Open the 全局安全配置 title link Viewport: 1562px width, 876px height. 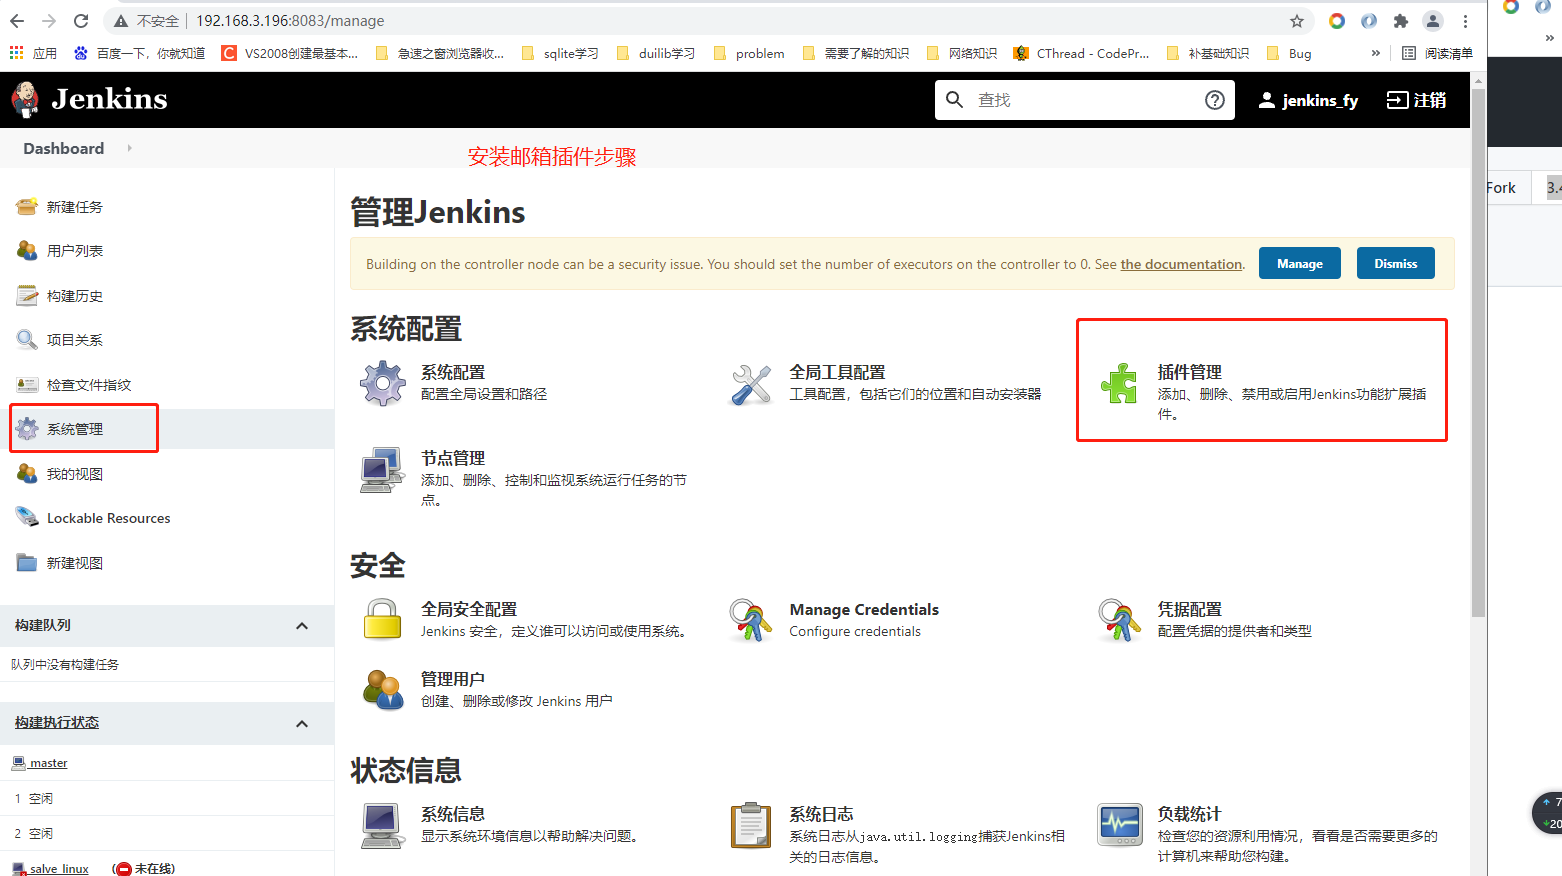tap(469, 609)
